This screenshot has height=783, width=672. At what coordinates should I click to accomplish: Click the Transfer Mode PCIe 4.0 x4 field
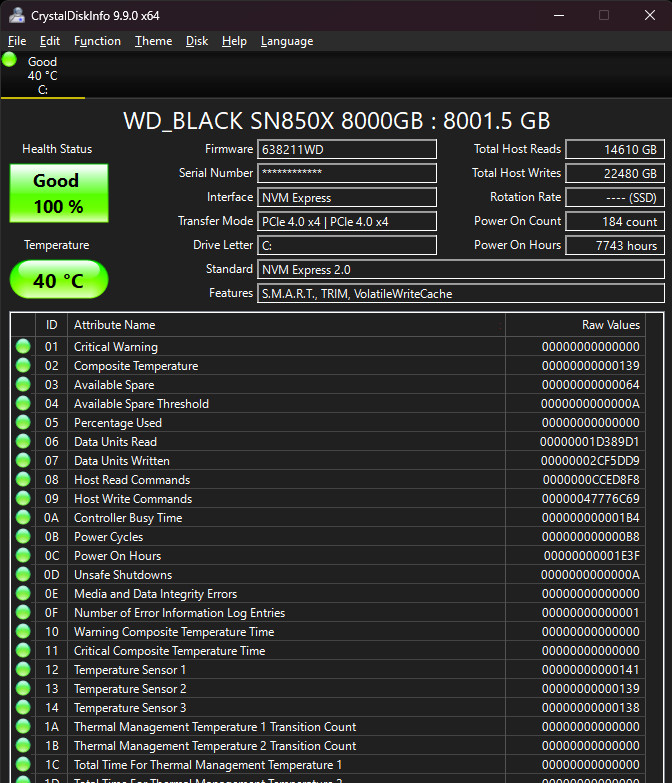click(x=347, y=221)
